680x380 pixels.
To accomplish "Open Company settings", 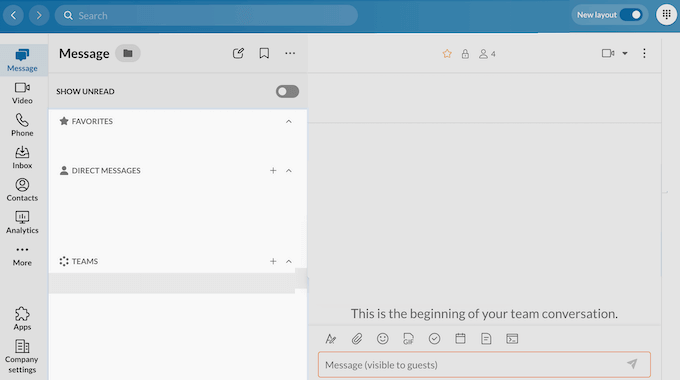I will [x=22, y=357].
